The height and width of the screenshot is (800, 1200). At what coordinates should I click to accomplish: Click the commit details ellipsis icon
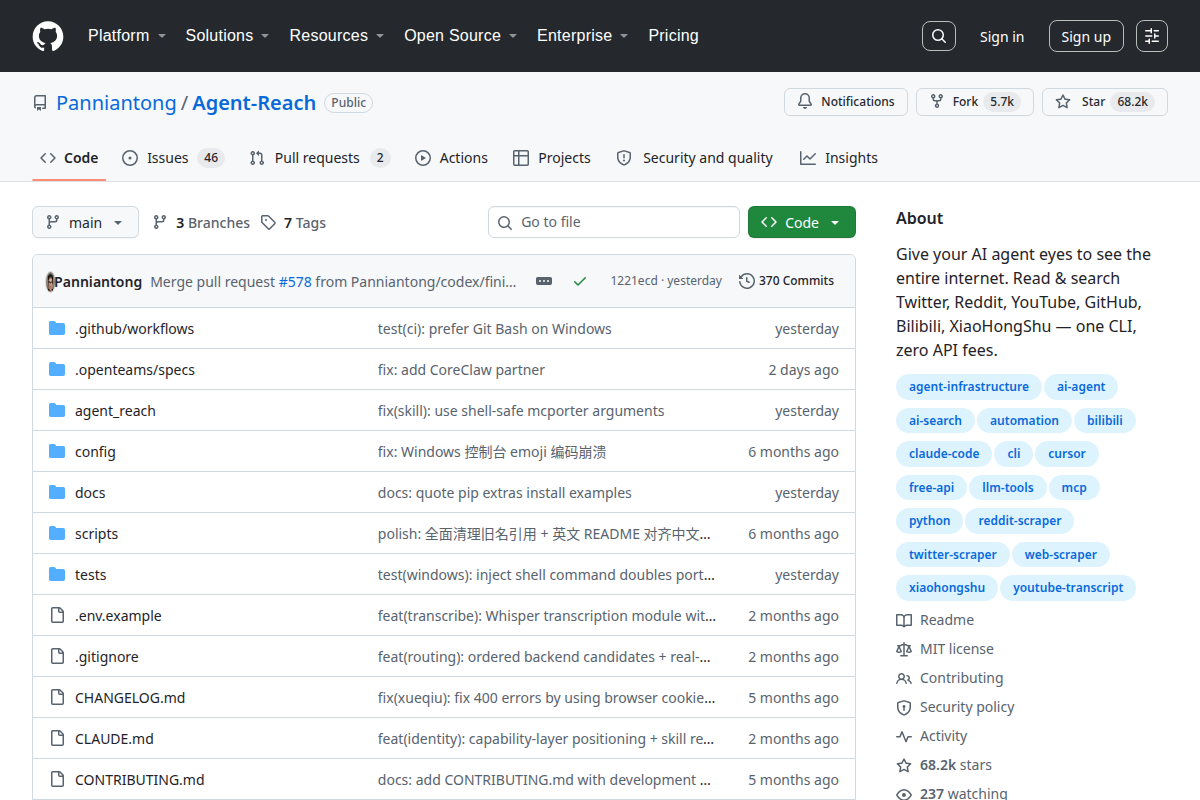(x=544, y=281)
